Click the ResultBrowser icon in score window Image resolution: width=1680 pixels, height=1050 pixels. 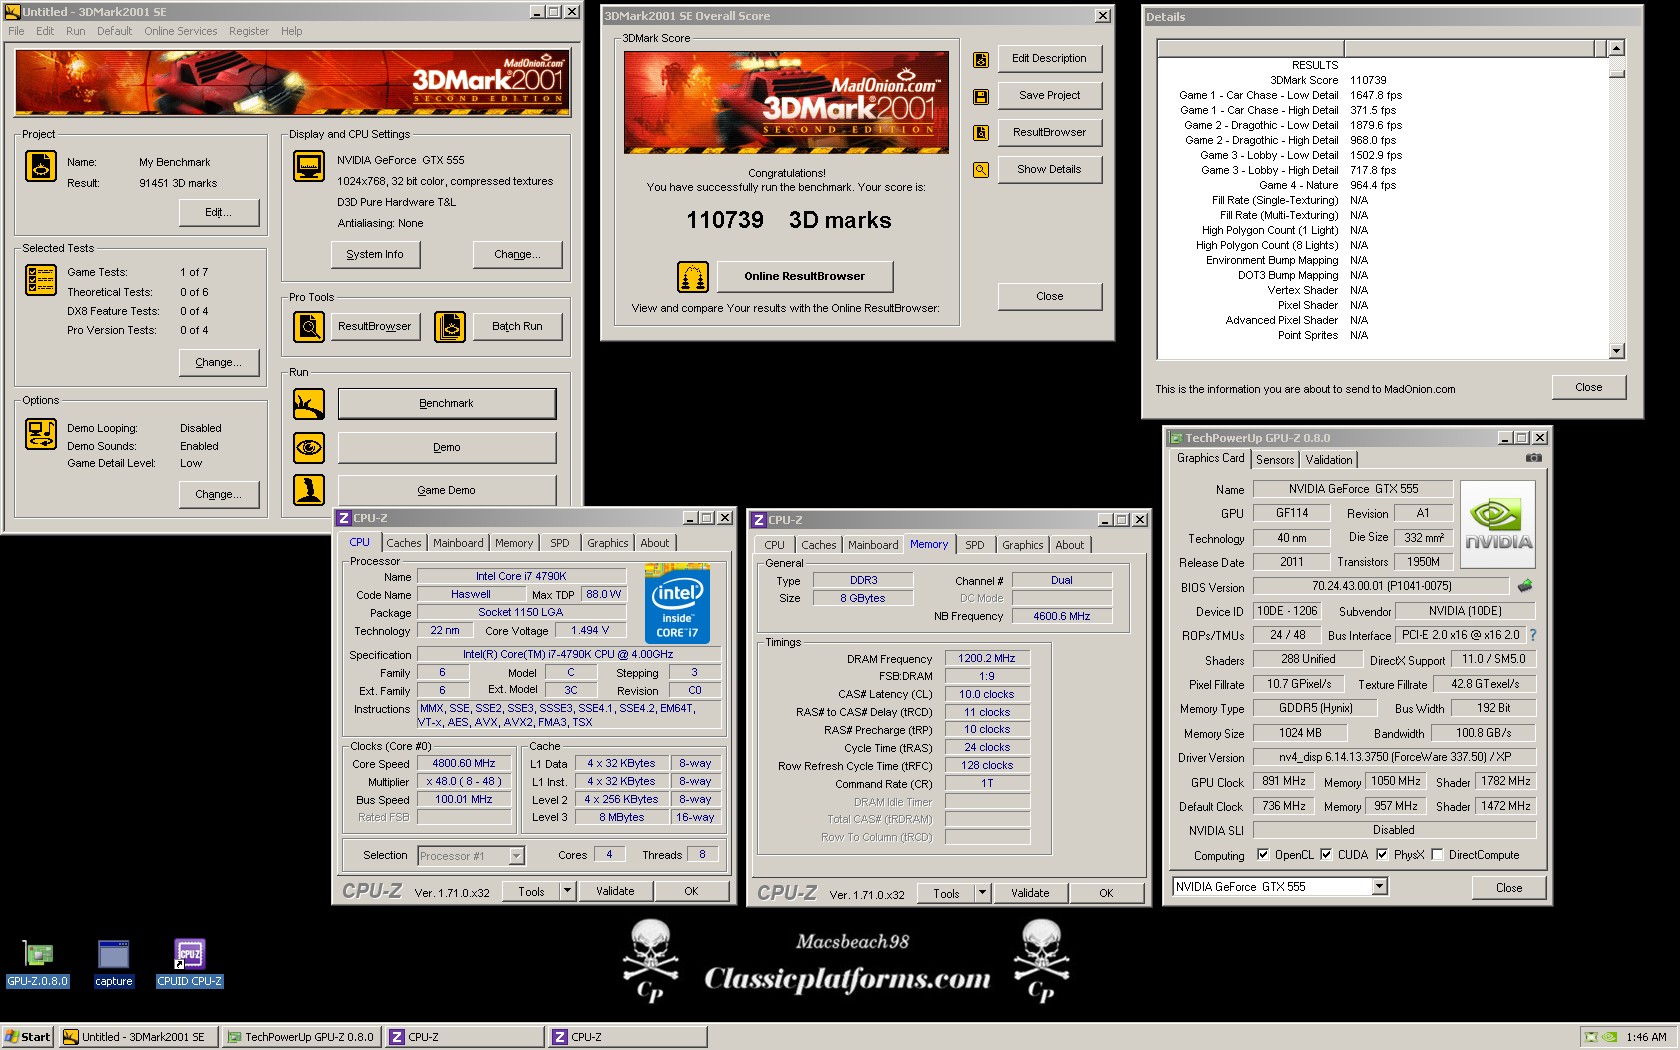[981, 133]
